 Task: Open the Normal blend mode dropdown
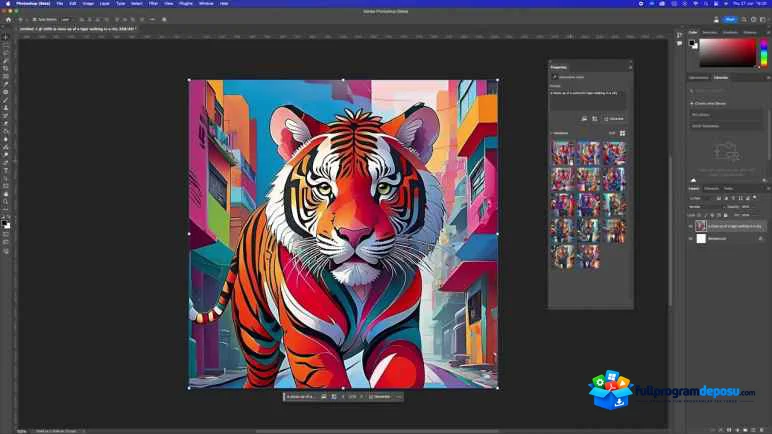[x=705, y=207]
